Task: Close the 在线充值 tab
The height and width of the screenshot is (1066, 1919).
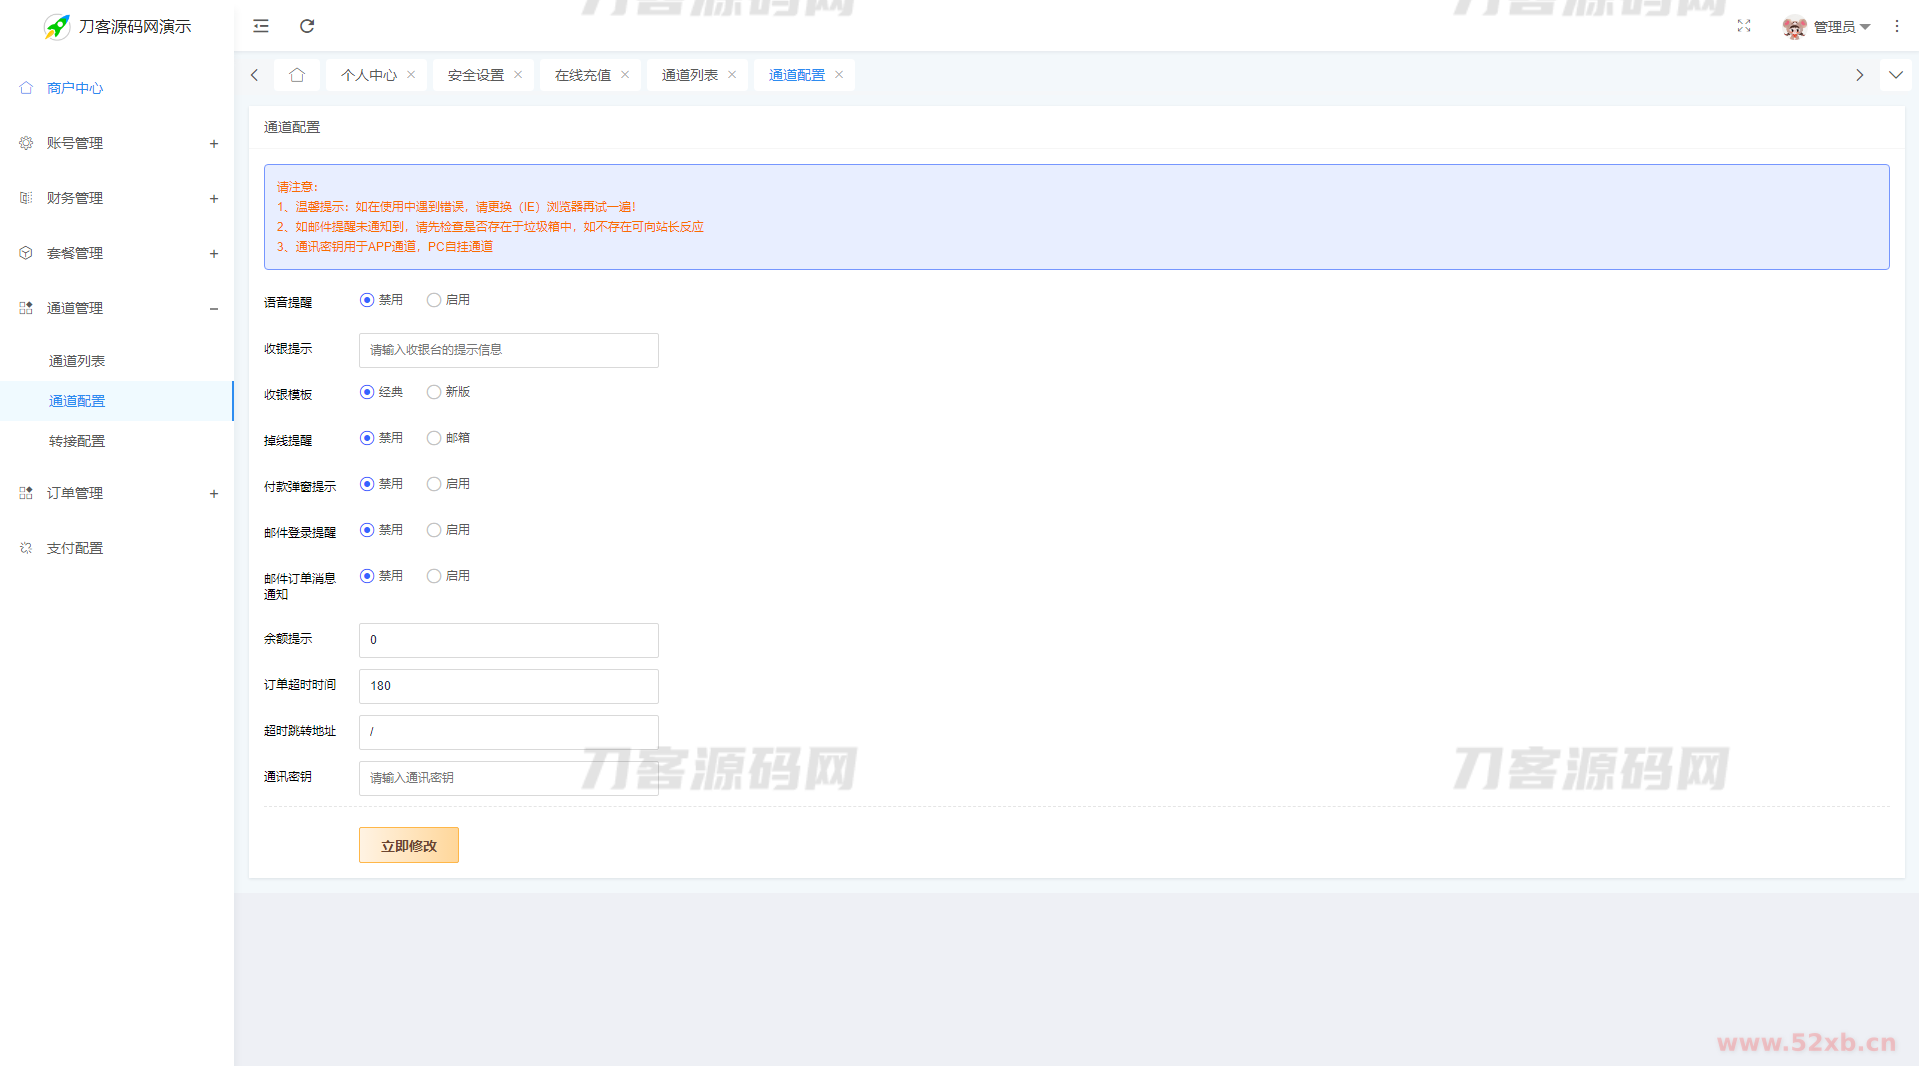Action: pyautogui.click(x=625, y=75)
